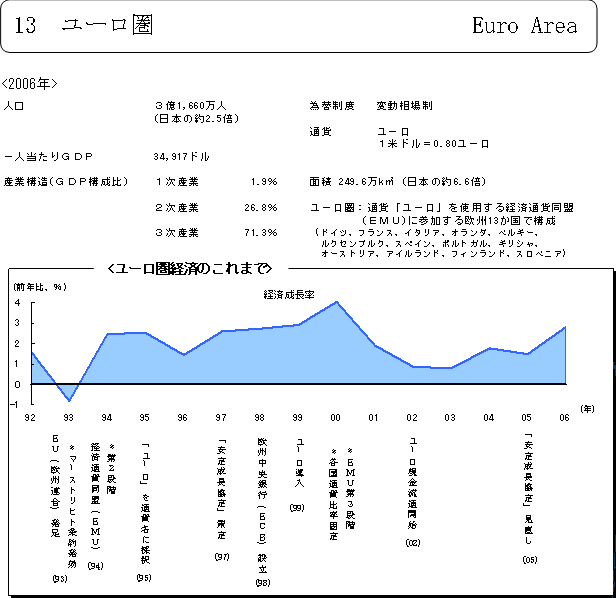Click the '一人当たりGDP' label
The width and height of the screenshot is (616, 598).
48,157
